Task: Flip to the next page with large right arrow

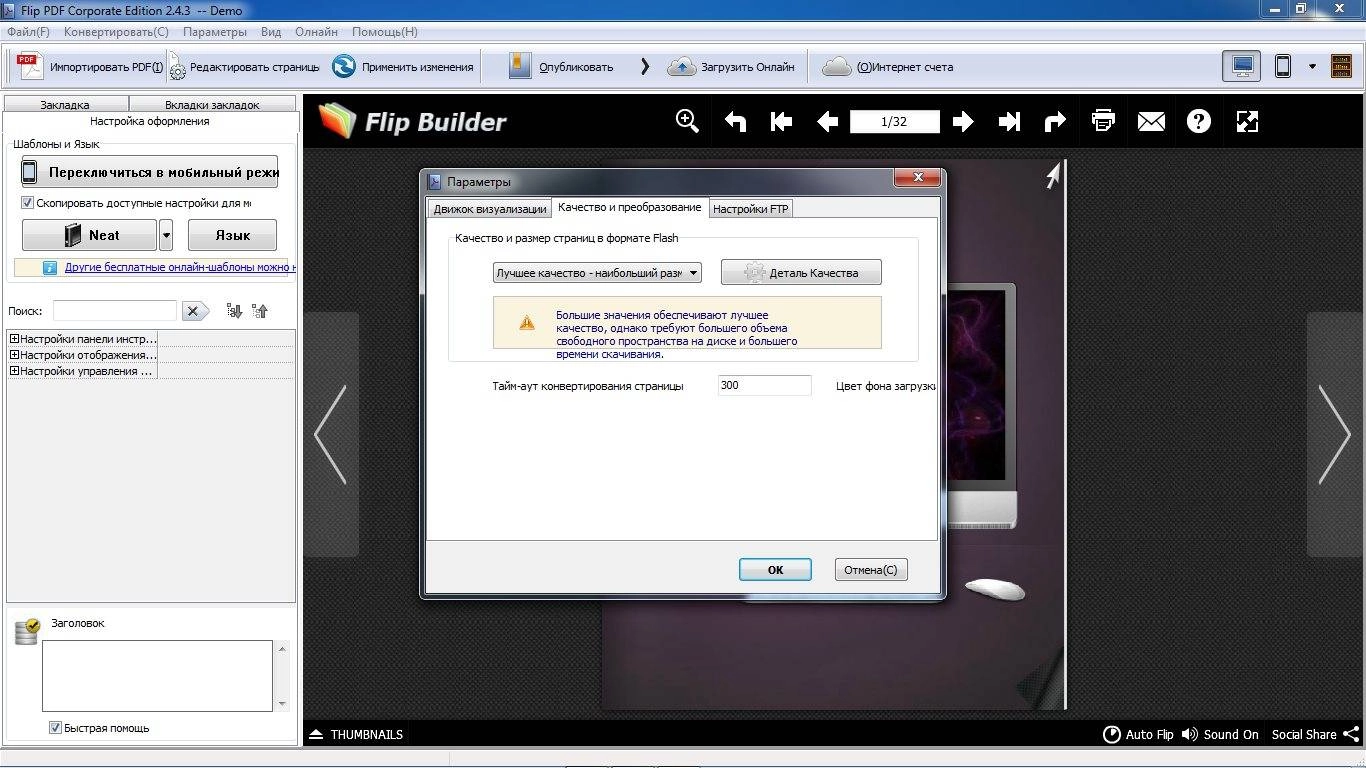Action: (1334, 434)
